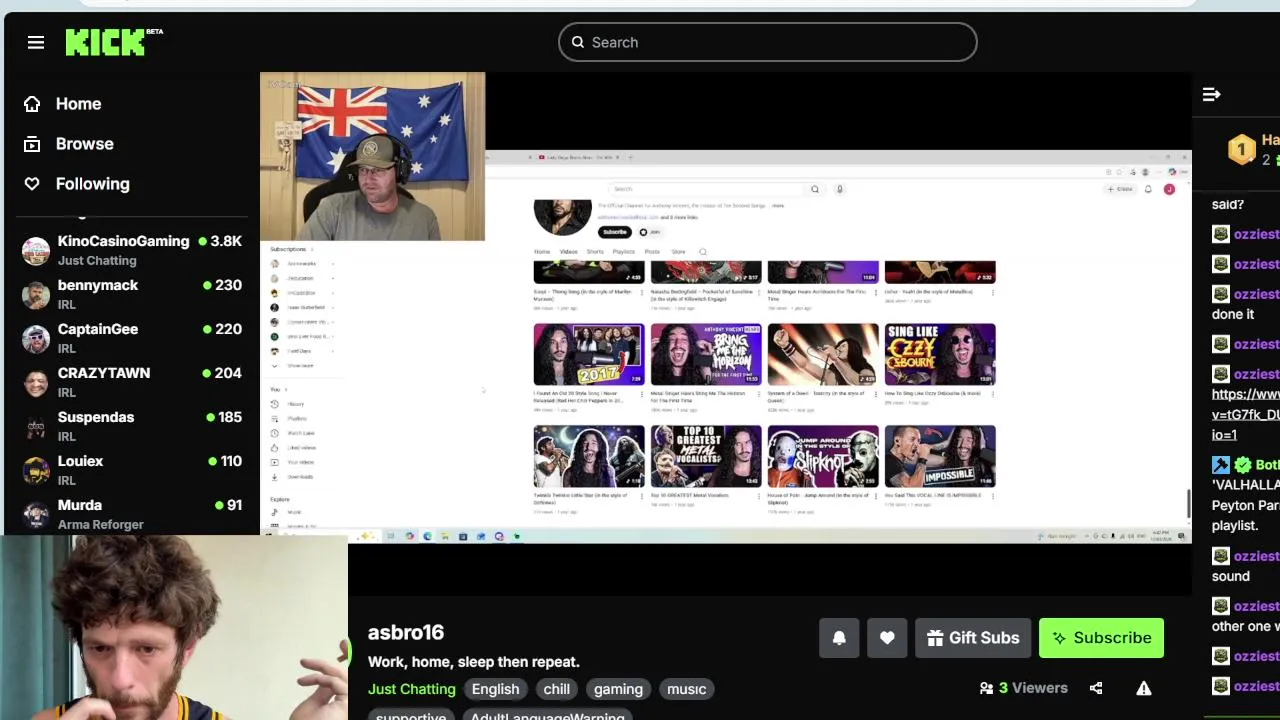This screenshot has height=720, width=1280.
Task: Select the music tag
Action: tap(686, 689)
